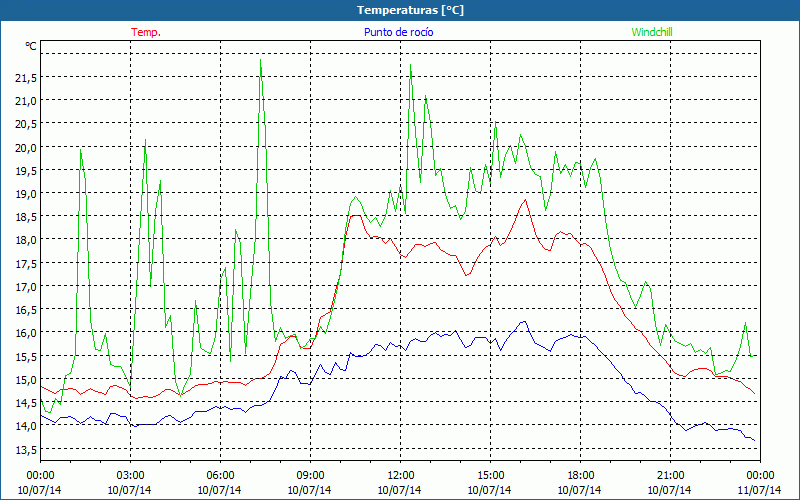Click the 16,5 value on the Y axis
The width and height of the screenshot is (800, 500).
point(27,310)
